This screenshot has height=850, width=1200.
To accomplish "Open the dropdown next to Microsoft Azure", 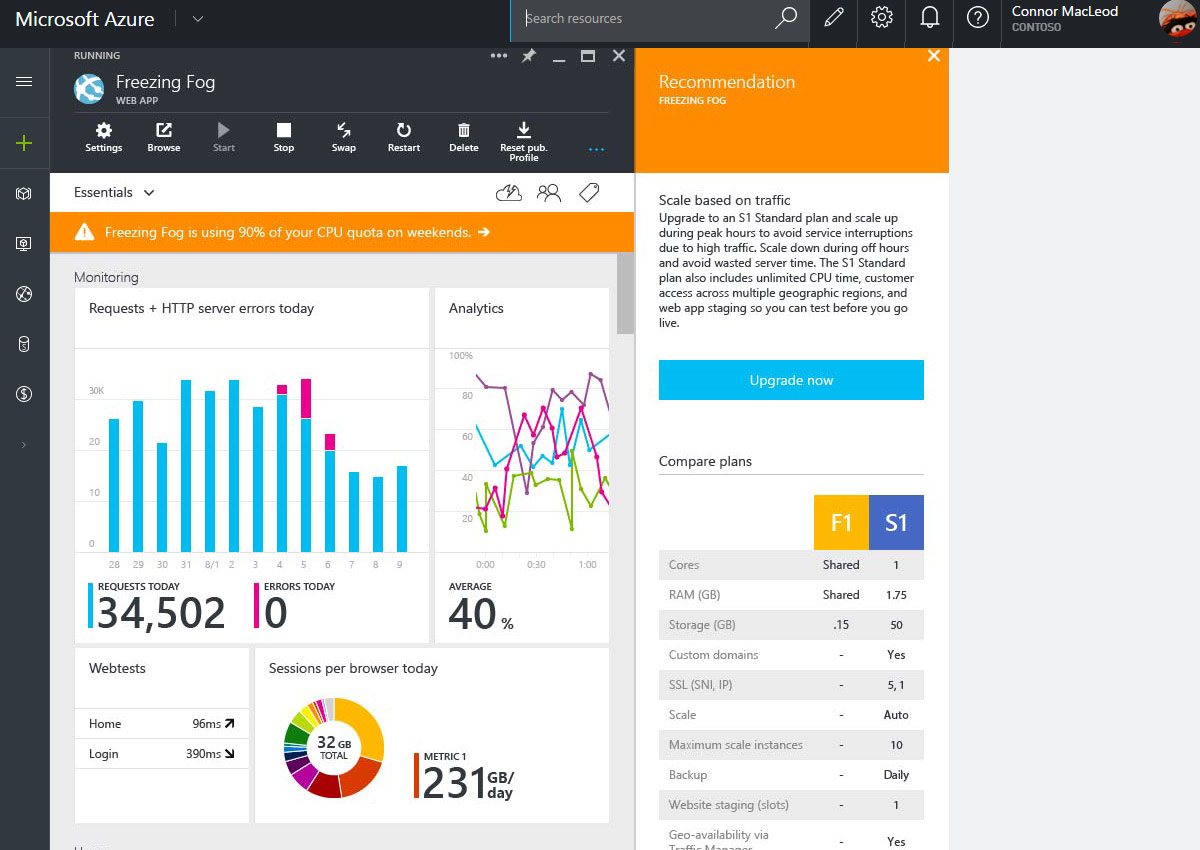I will tap(197, 19).
